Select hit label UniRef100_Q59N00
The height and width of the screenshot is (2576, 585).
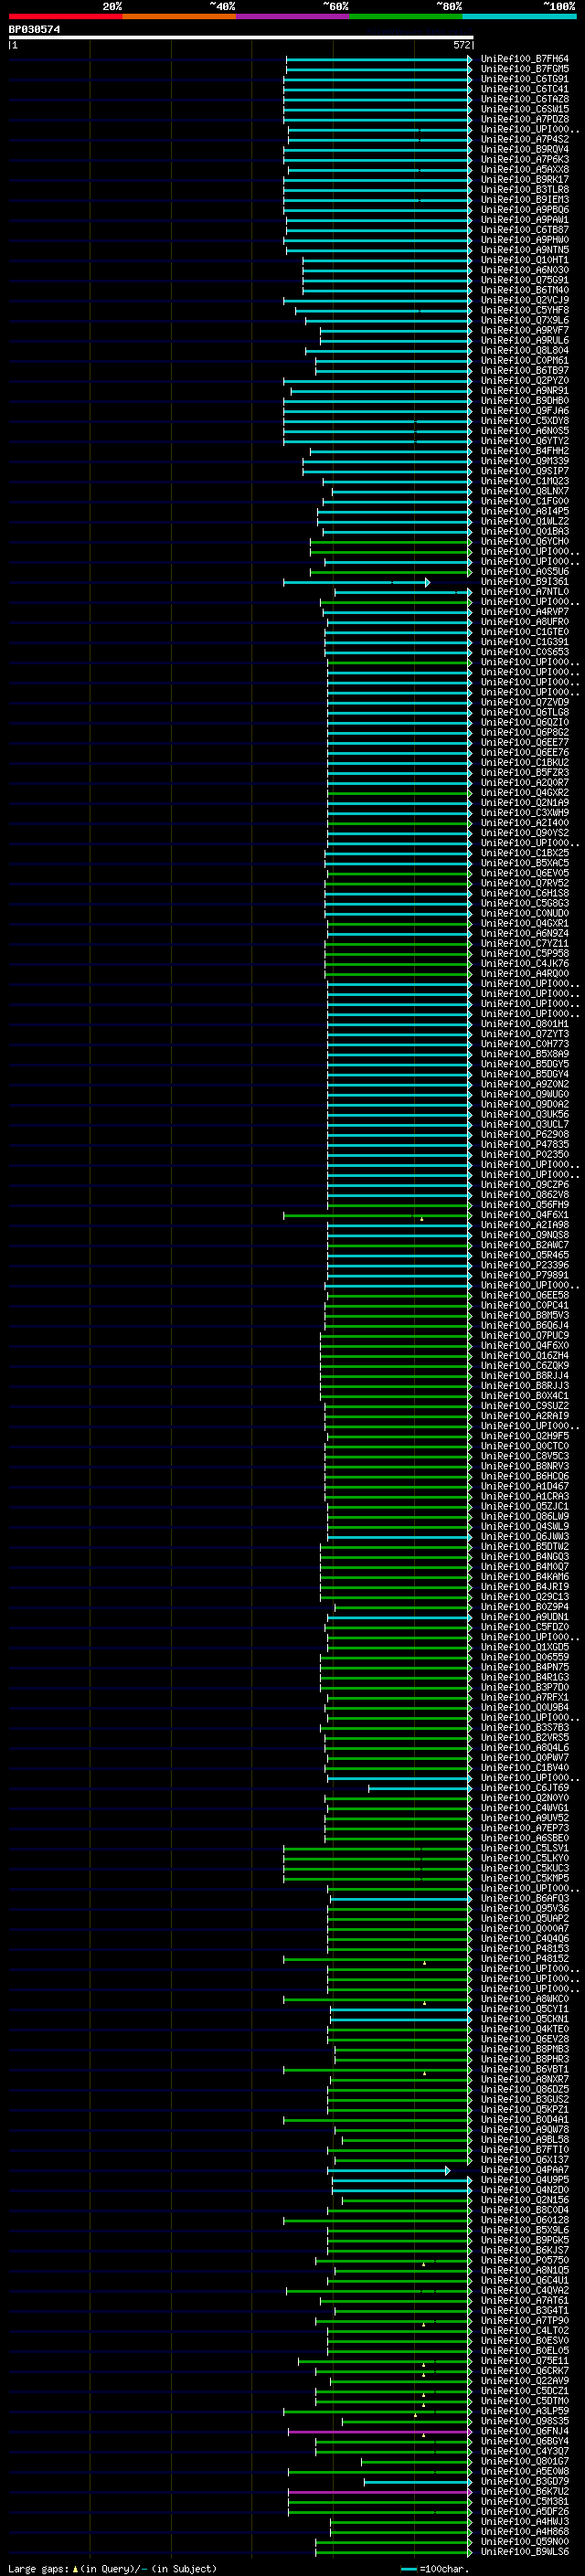(524, 2542)
